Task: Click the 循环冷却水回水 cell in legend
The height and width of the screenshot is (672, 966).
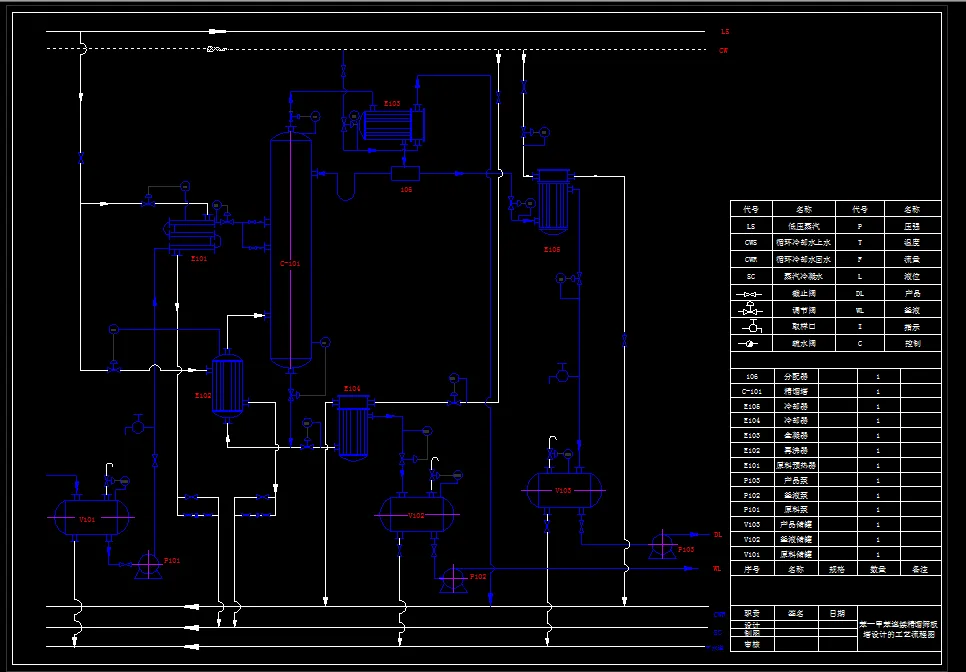Action: [x=804, y=259]
